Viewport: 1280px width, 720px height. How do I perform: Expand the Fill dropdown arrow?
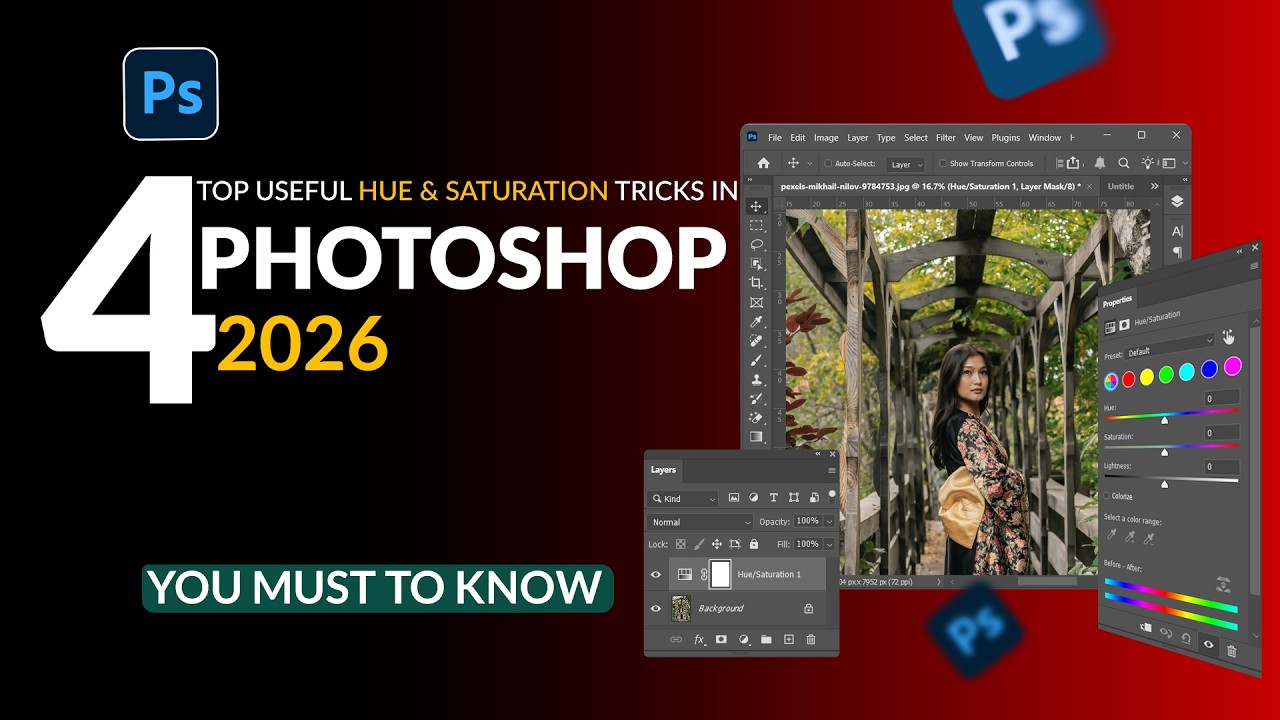829,544
